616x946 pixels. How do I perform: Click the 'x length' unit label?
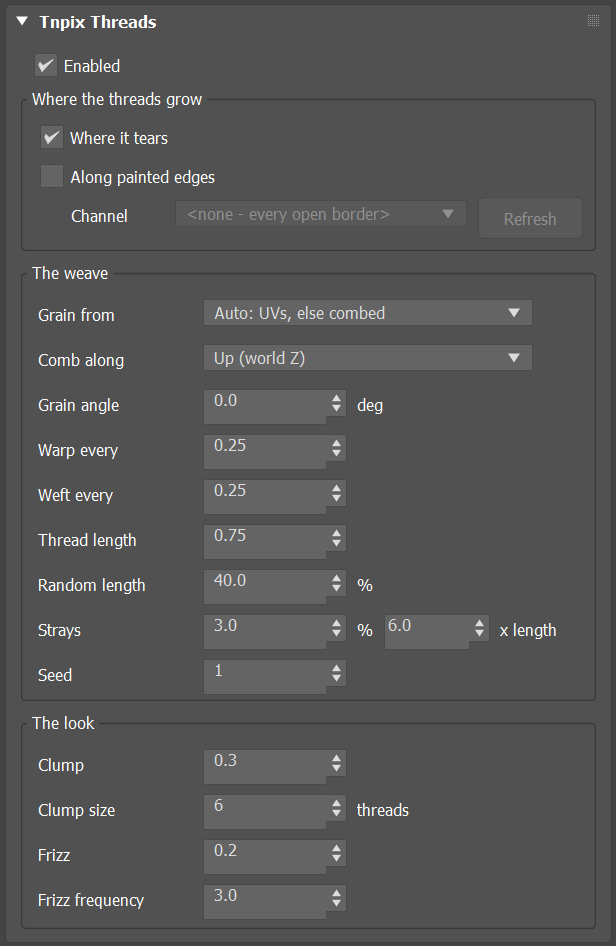click(x=528, y=630)
